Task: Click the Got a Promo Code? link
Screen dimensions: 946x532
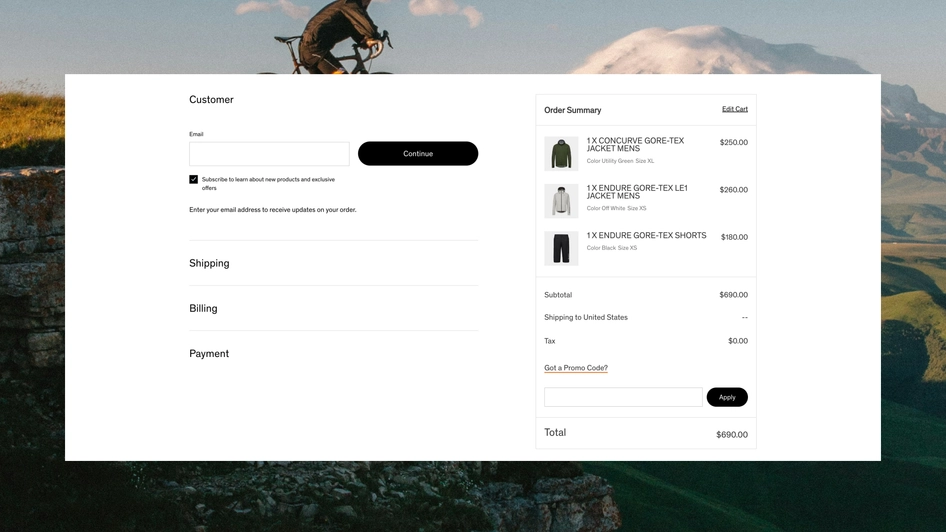Action: coord(576,368)
